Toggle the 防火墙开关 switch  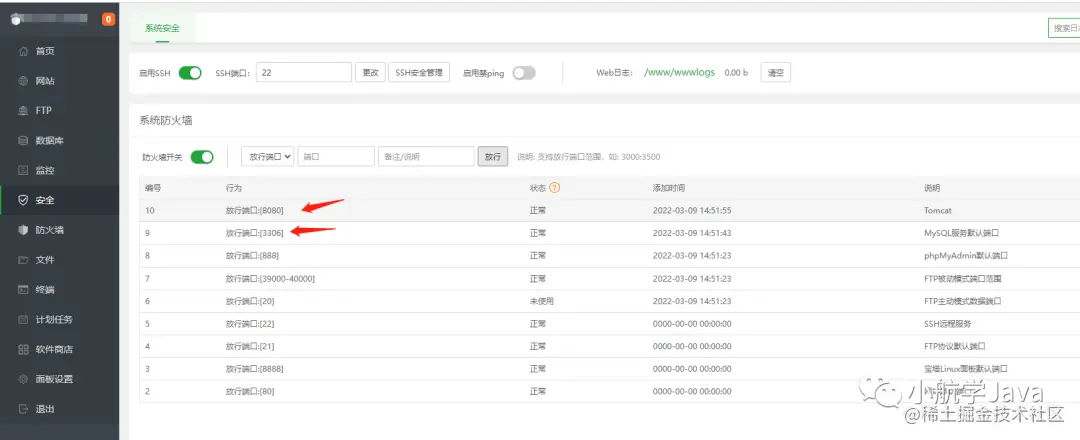tap(202, 157)
